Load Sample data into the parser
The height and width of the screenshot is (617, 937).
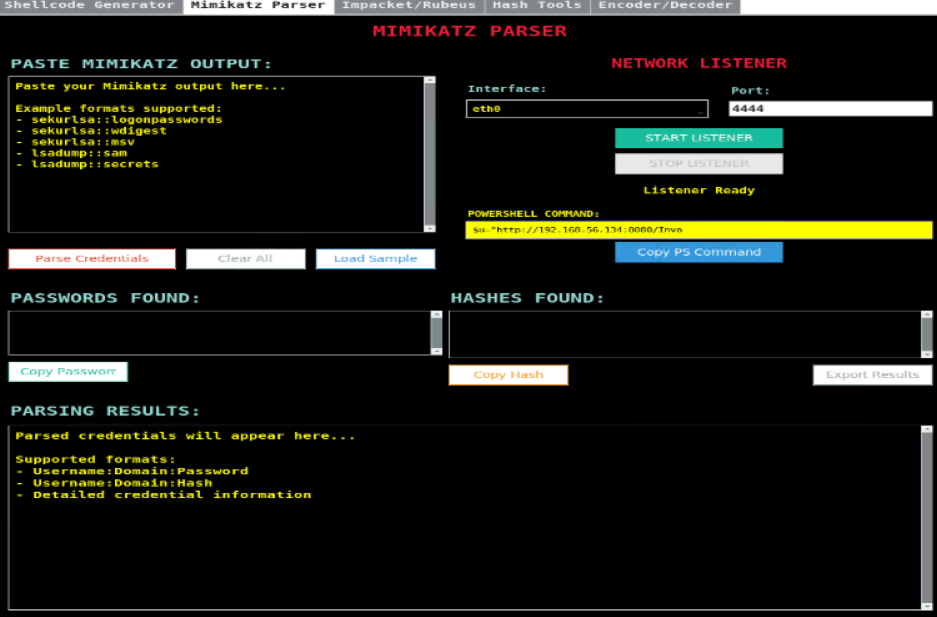tap(375, 259)
